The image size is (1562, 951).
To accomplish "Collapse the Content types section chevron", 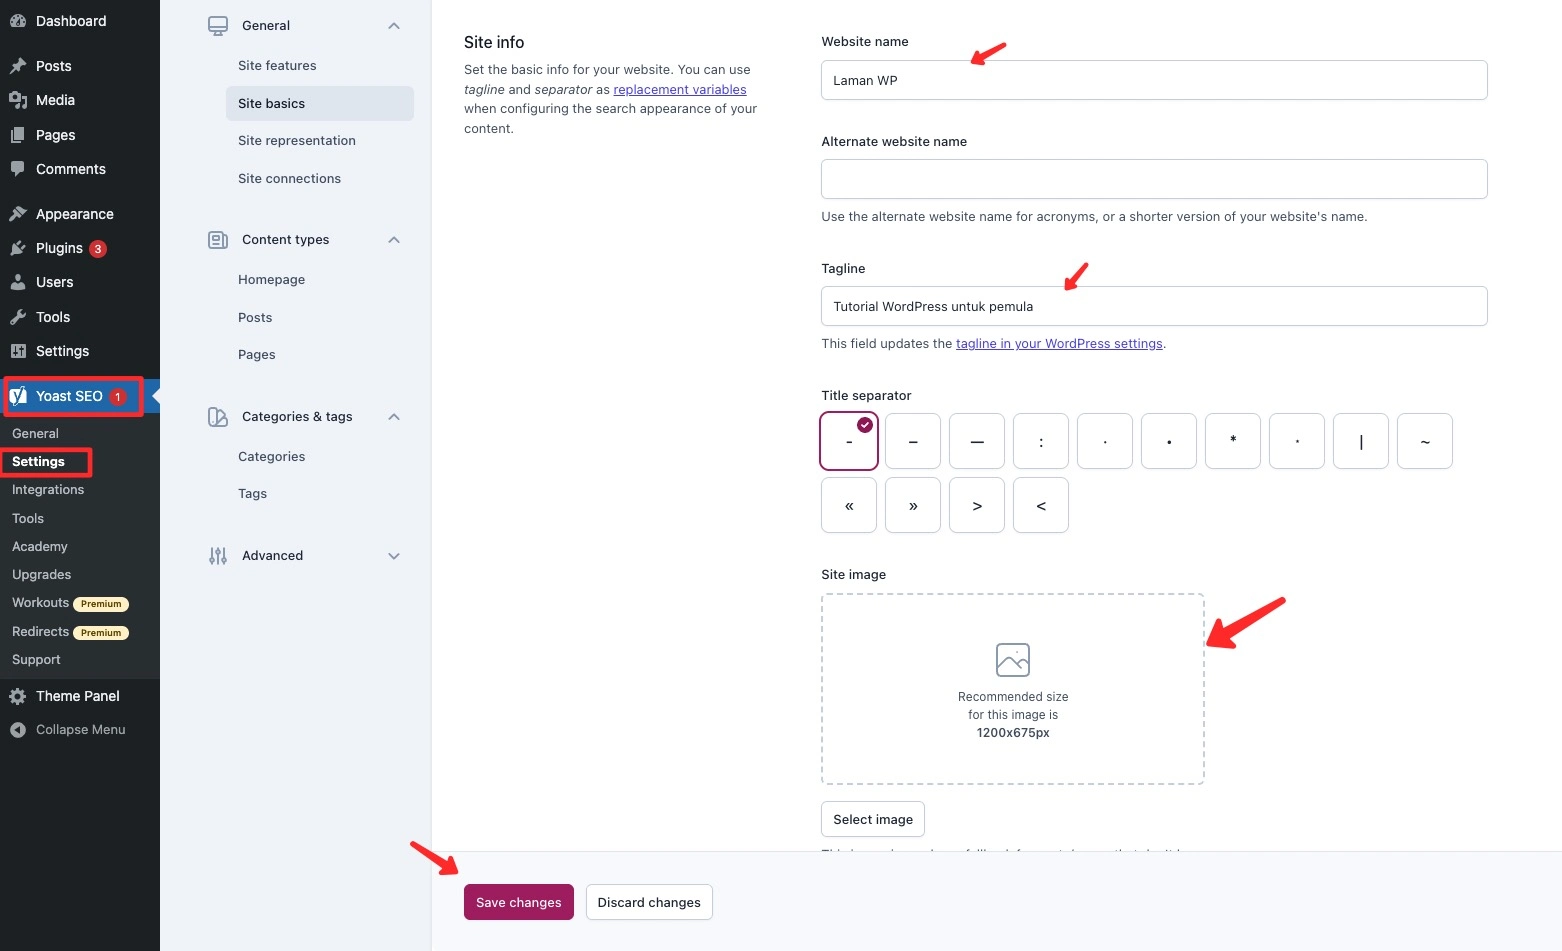I will (x=394, y=240).
